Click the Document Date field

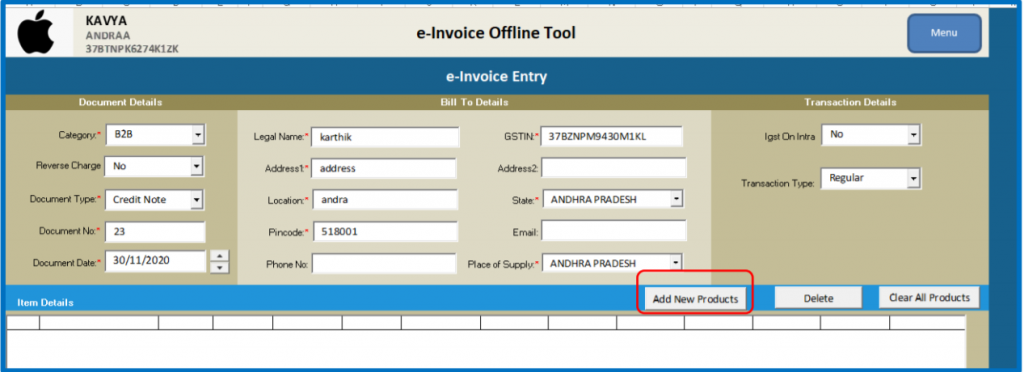(x=155, y=261)
